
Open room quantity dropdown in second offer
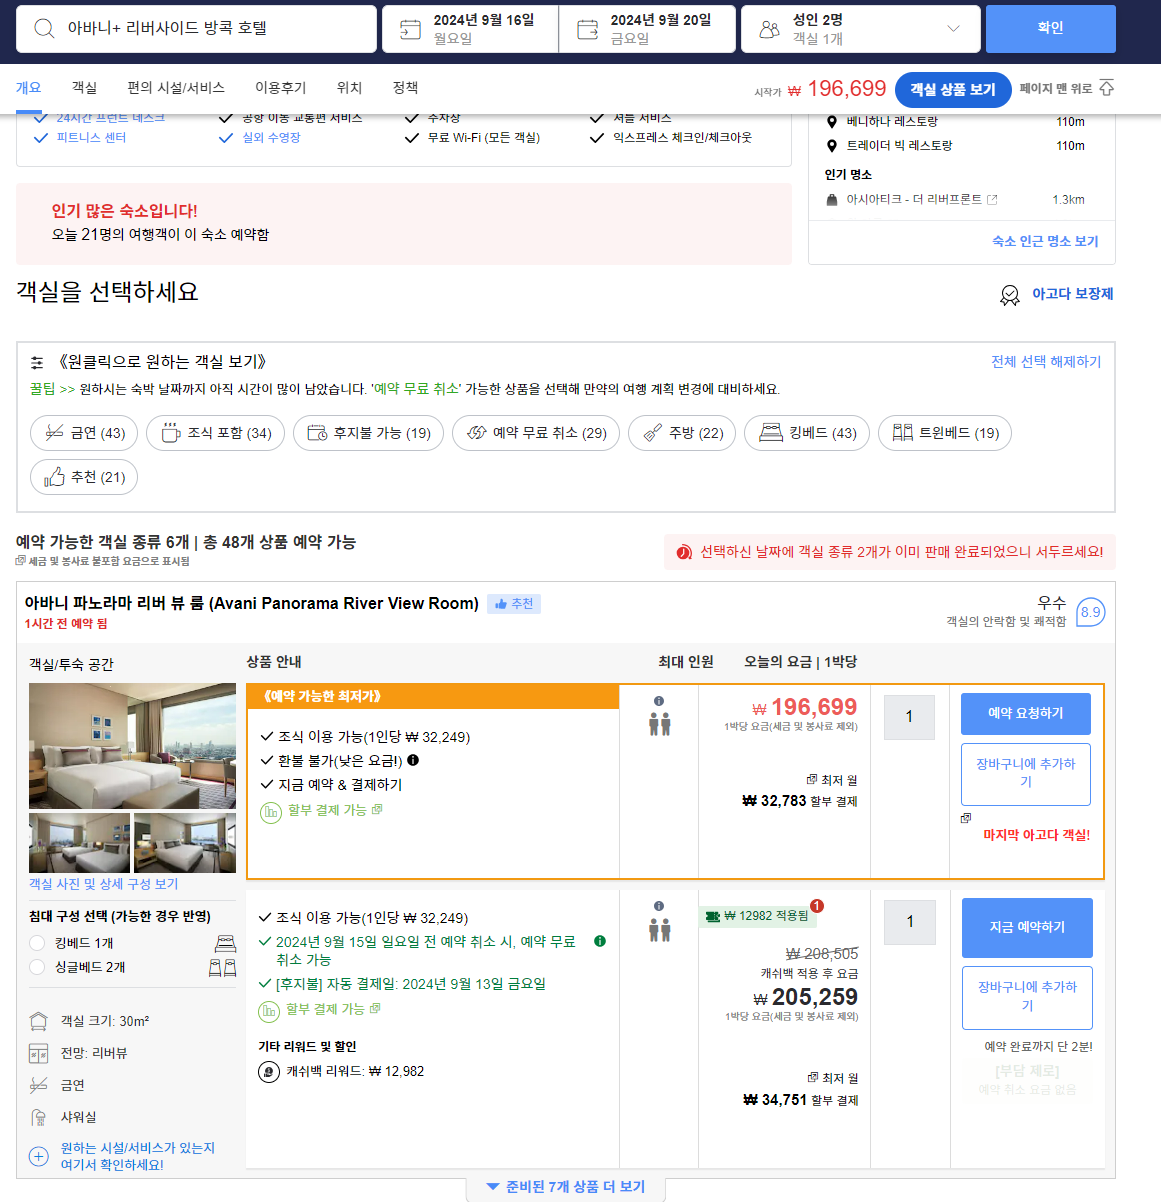point(910,922)
